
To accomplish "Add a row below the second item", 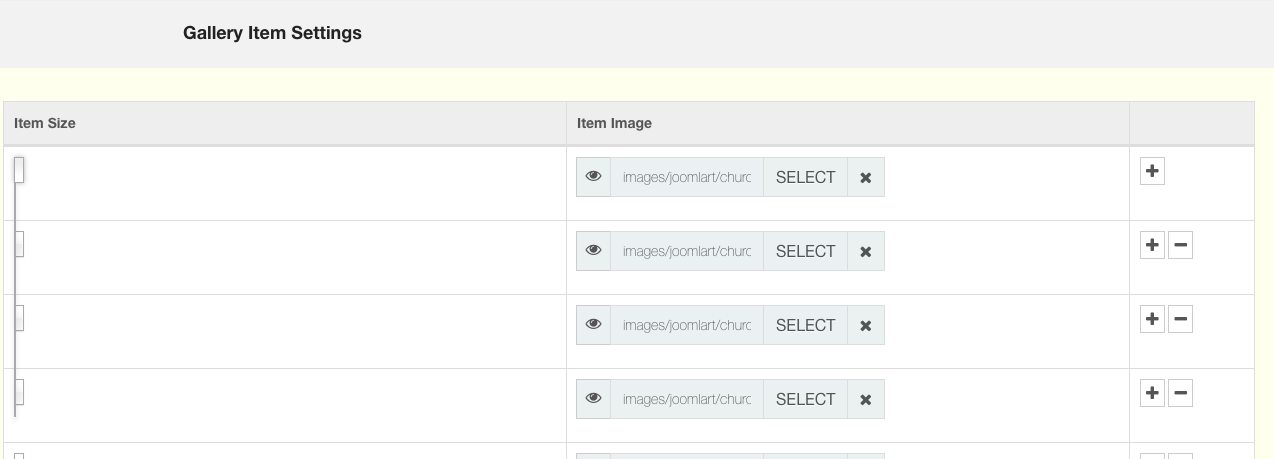I will (1152, 245).
